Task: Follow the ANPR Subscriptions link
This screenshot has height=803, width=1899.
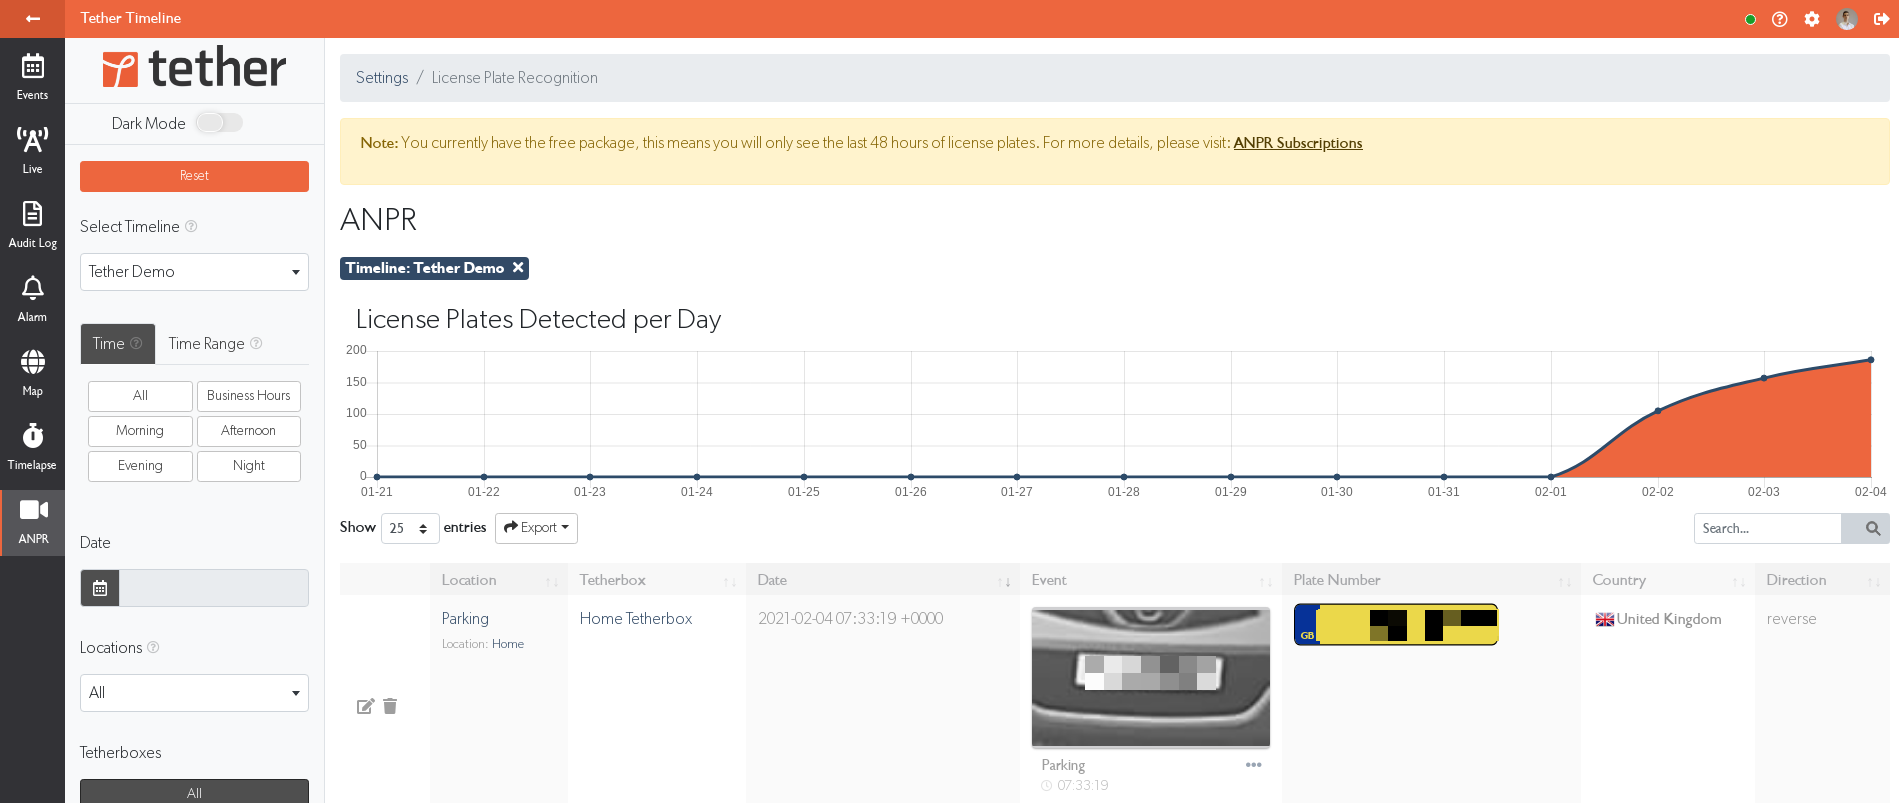Action: tap(1297, 143)
